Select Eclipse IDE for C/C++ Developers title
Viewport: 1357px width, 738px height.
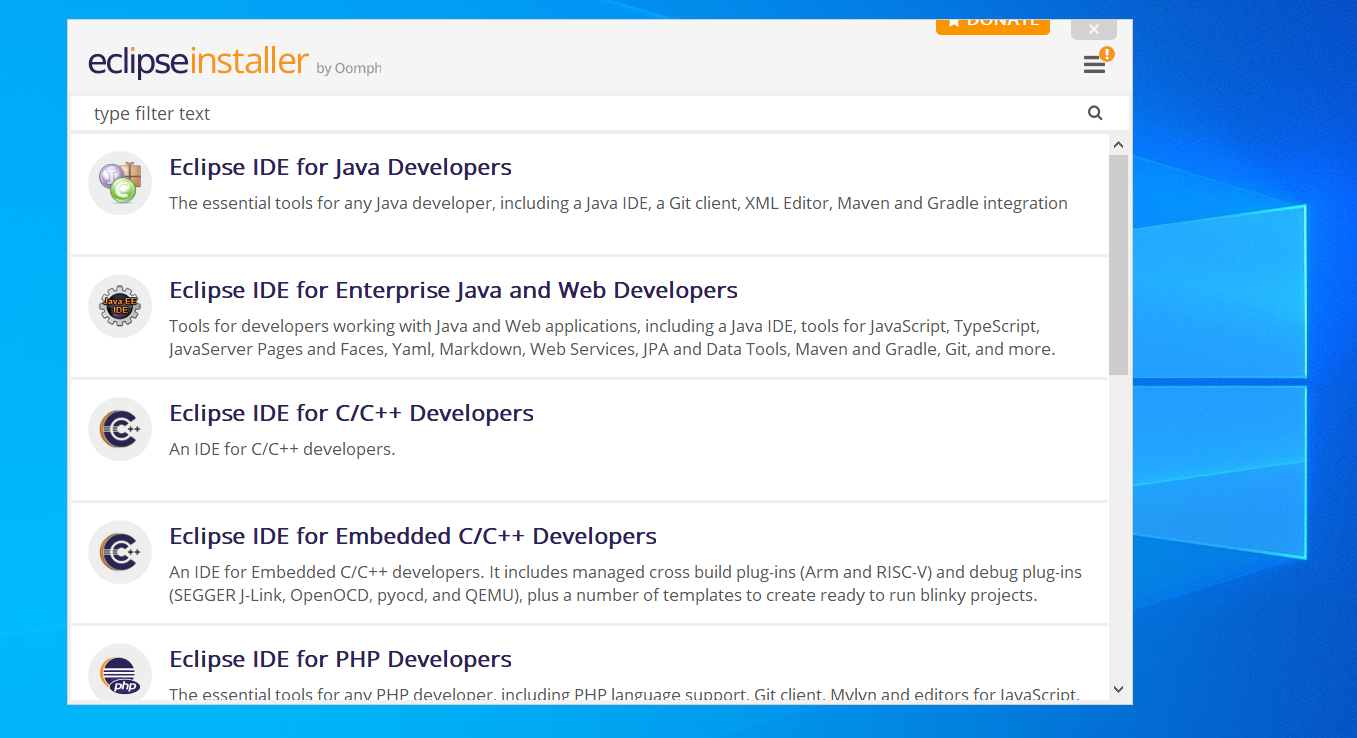[351, 413]
